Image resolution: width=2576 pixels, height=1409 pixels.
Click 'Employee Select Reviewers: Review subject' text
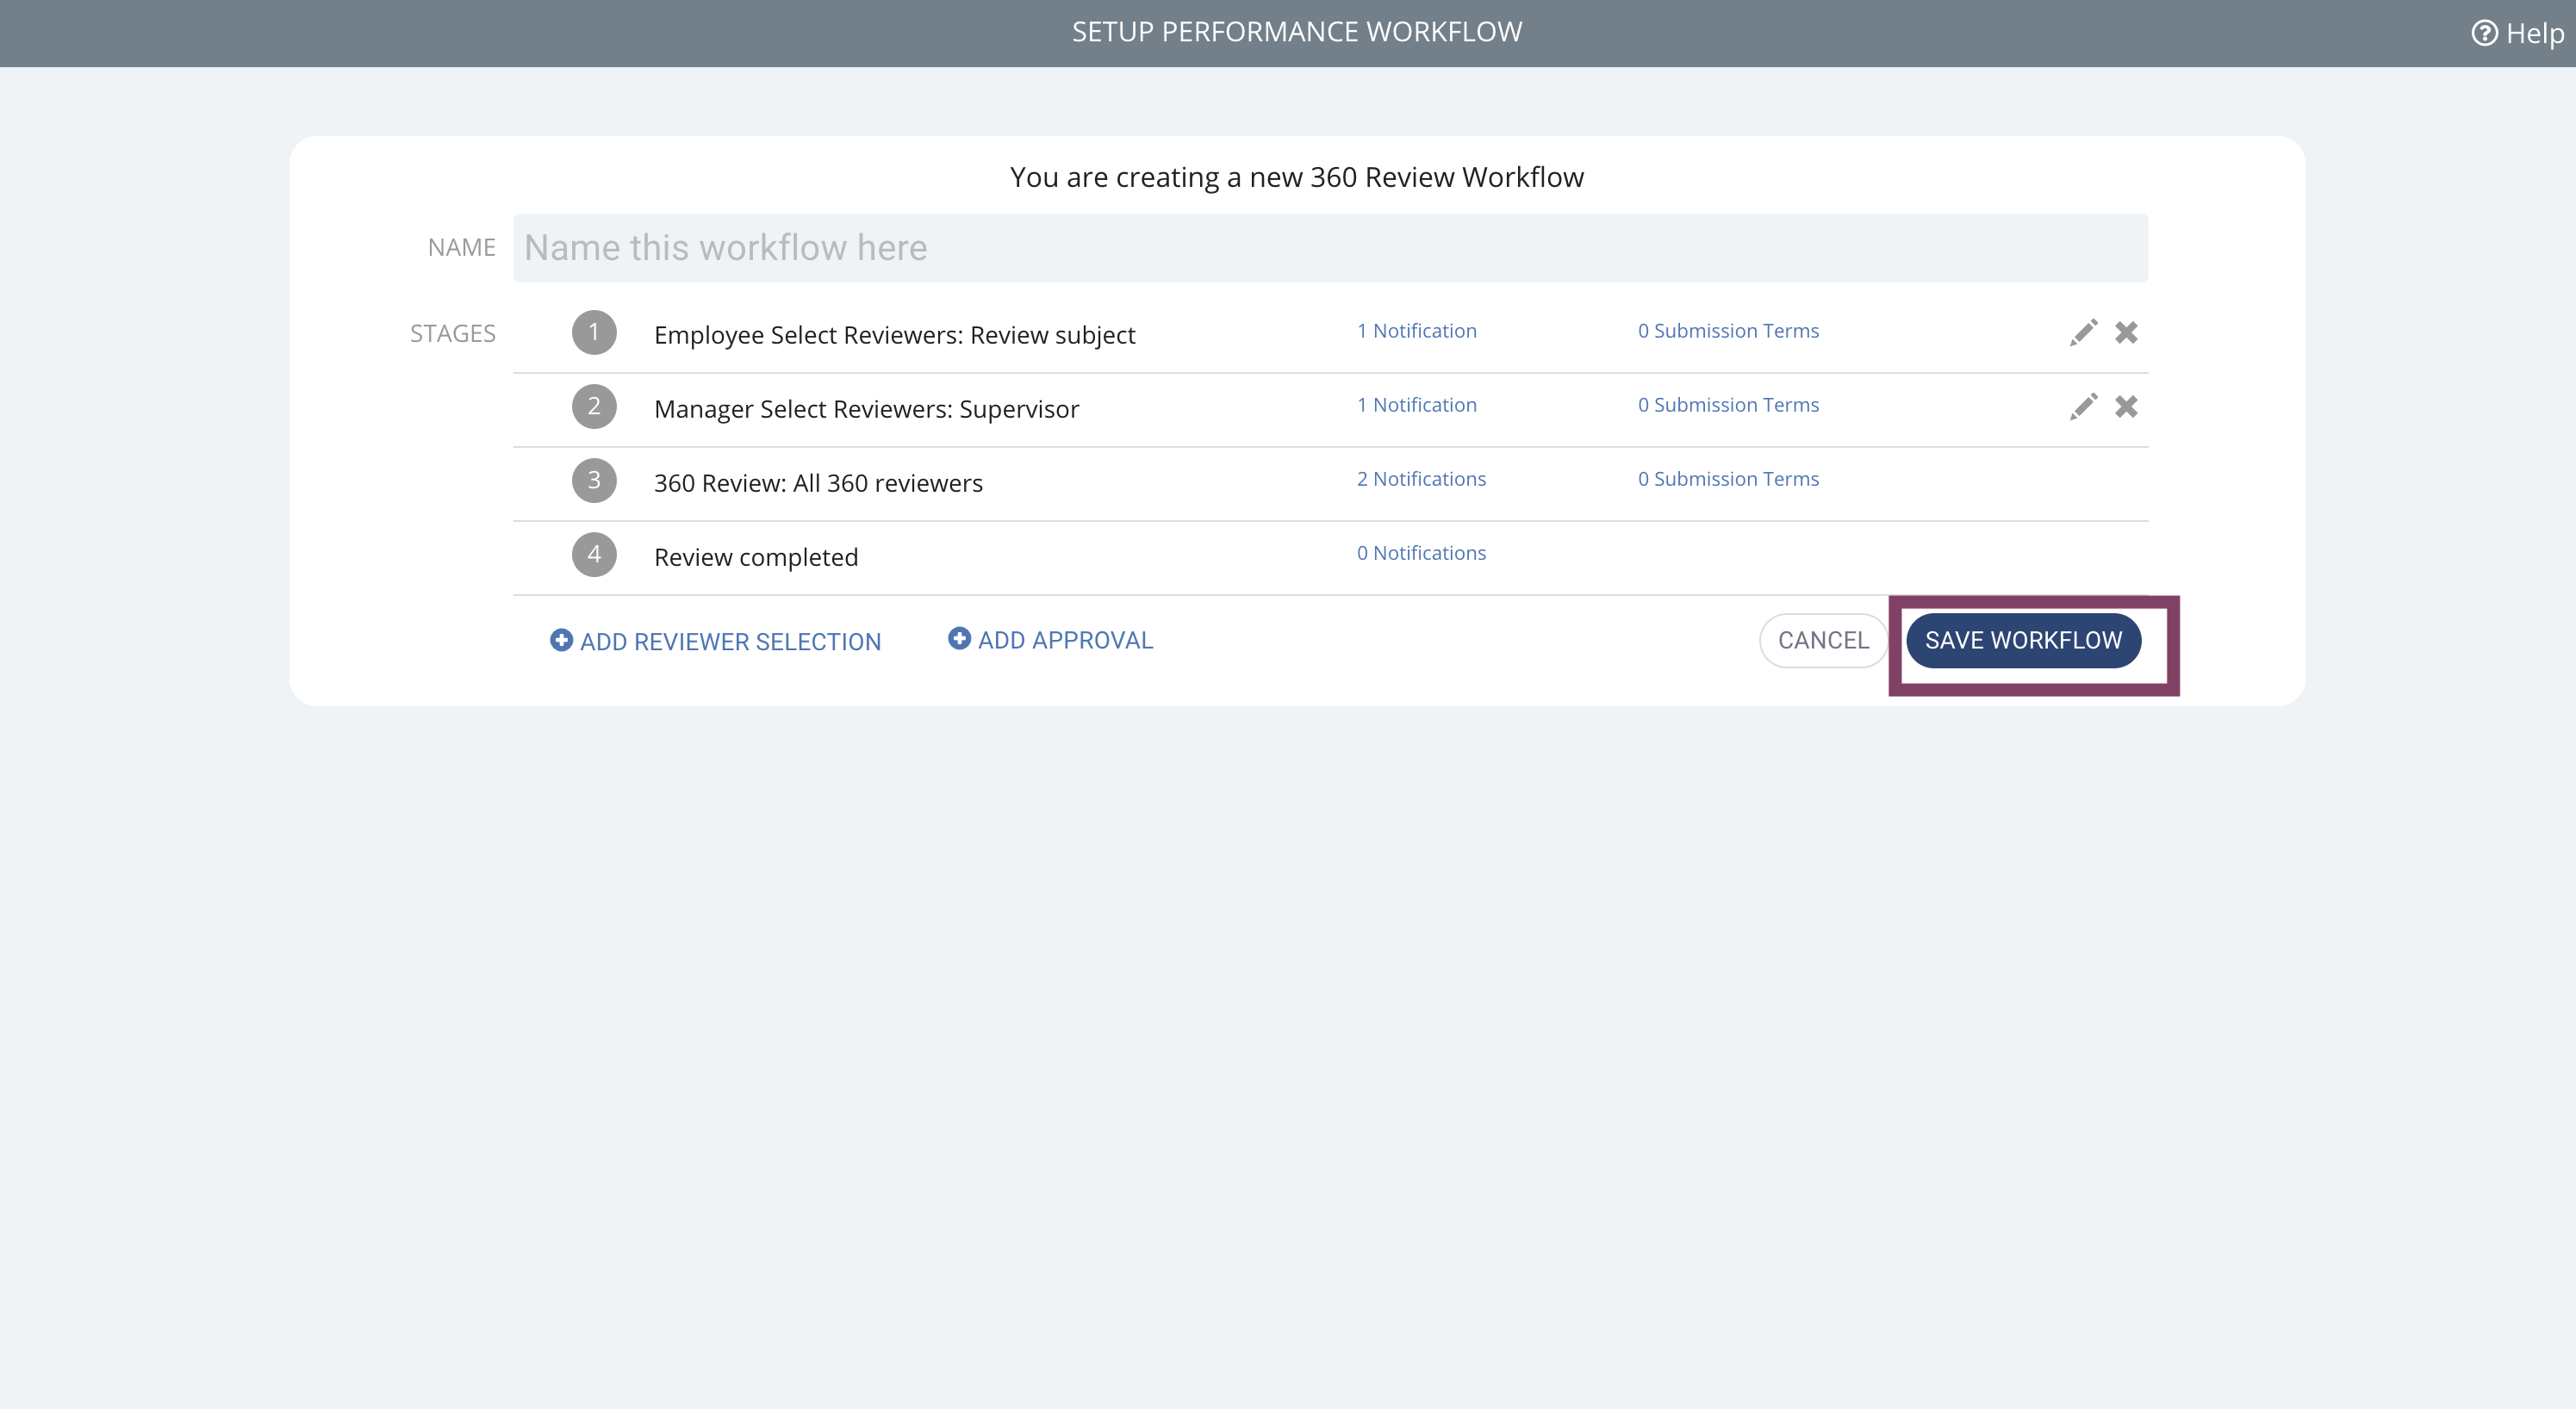click(894, 335)
